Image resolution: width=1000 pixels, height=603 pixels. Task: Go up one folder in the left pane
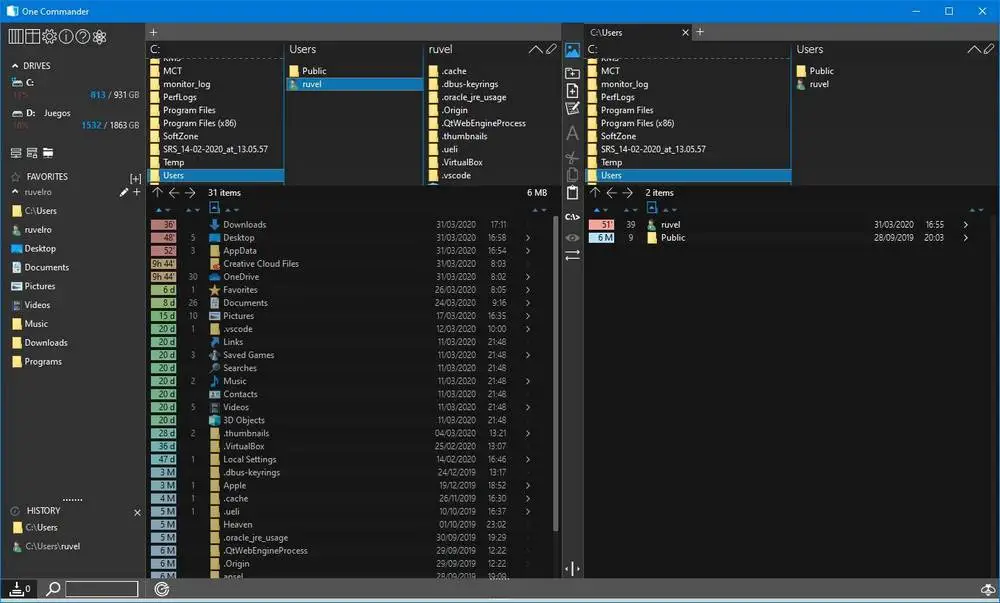pos(158,192)
